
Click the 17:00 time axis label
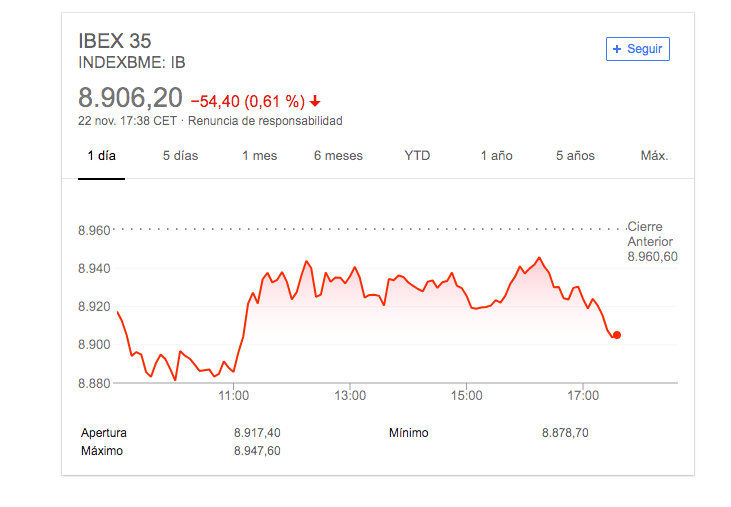(x=583, y=396)
